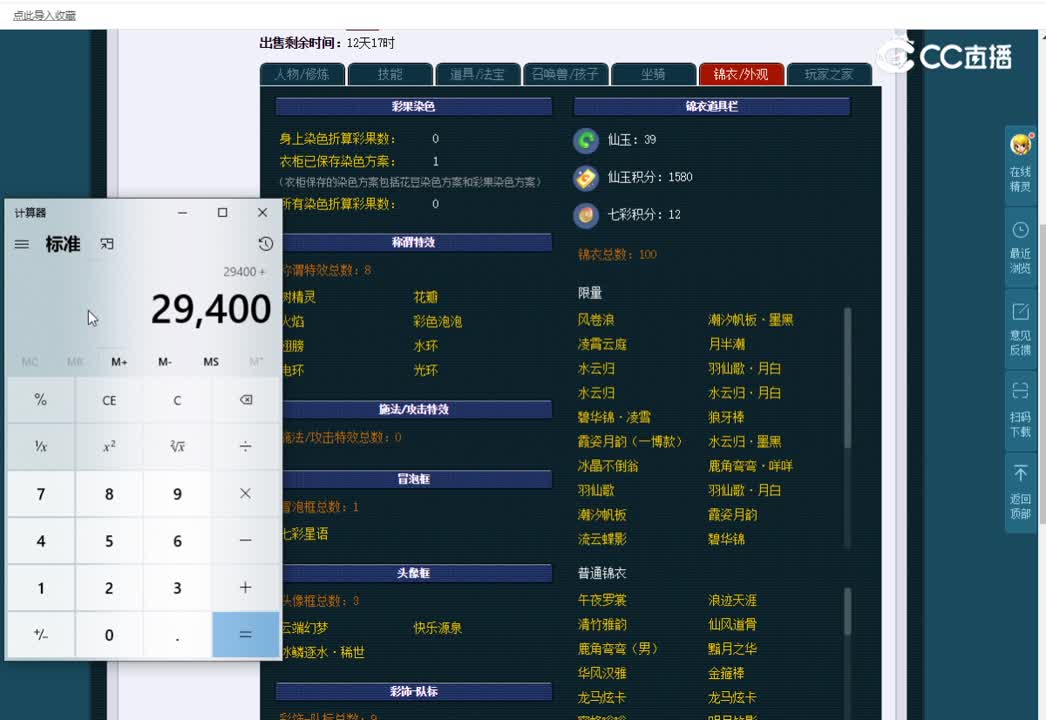This screenshot has height=720, width=1046.
Task: Click the 点此导入收藏 link
Action: tap(43, 16)
